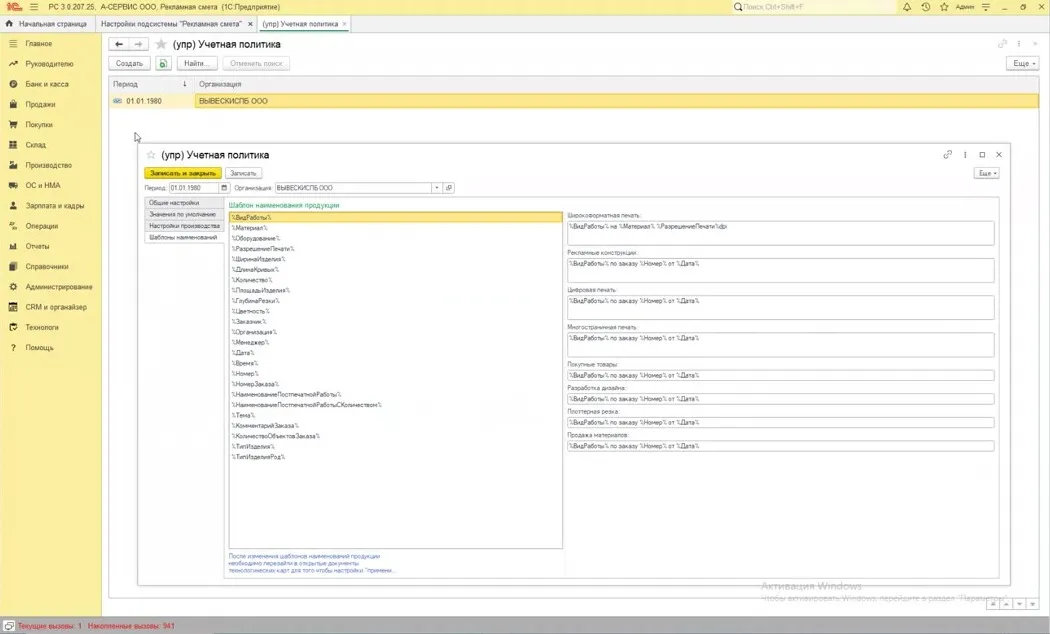Screen dimensions: 1050x634
Task: Click the refresh list icon next to Создать
Action: (163, 63)
